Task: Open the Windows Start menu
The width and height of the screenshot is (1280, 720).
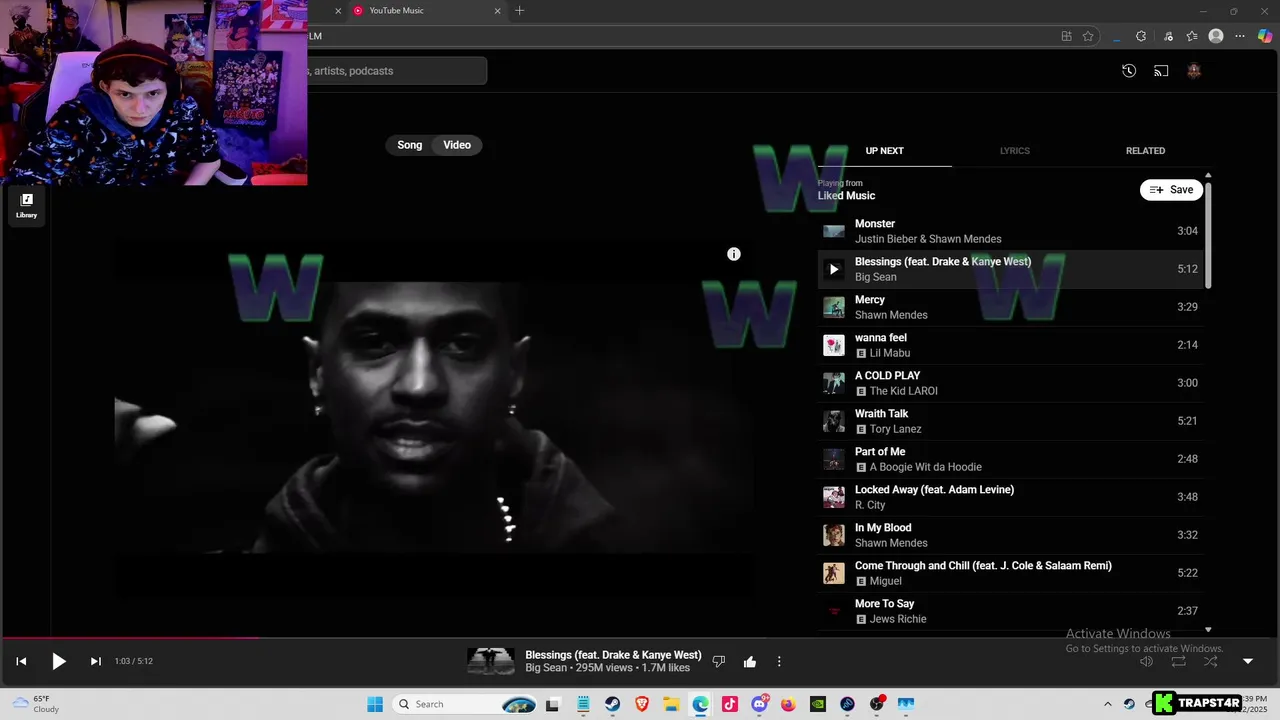Action: coord(375,704)
